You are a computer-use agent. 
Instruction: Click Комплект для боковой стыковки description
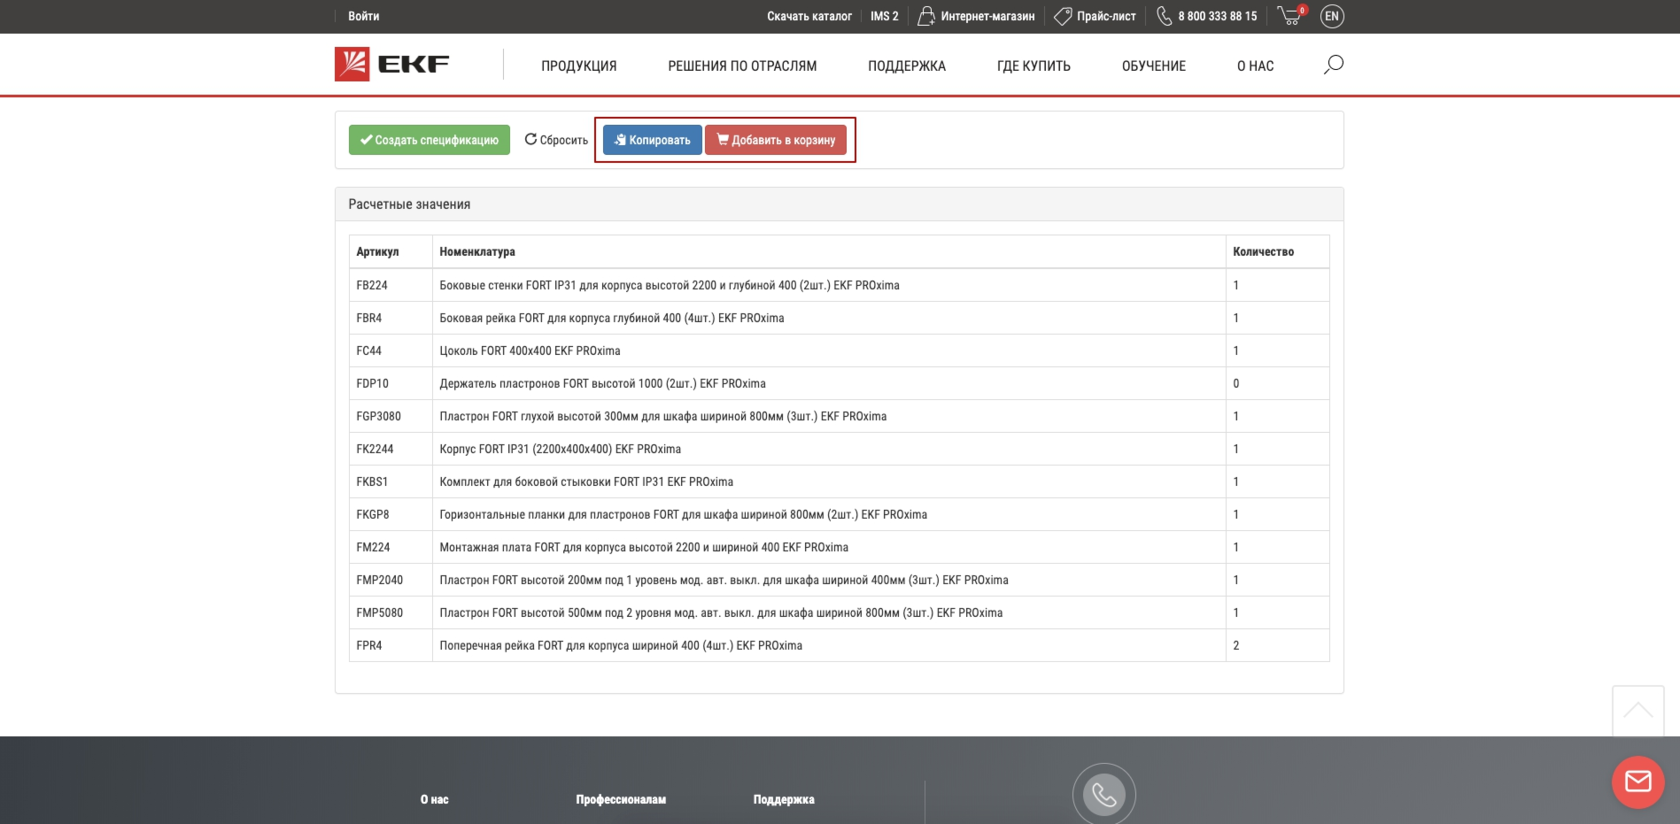coord(586,482)
